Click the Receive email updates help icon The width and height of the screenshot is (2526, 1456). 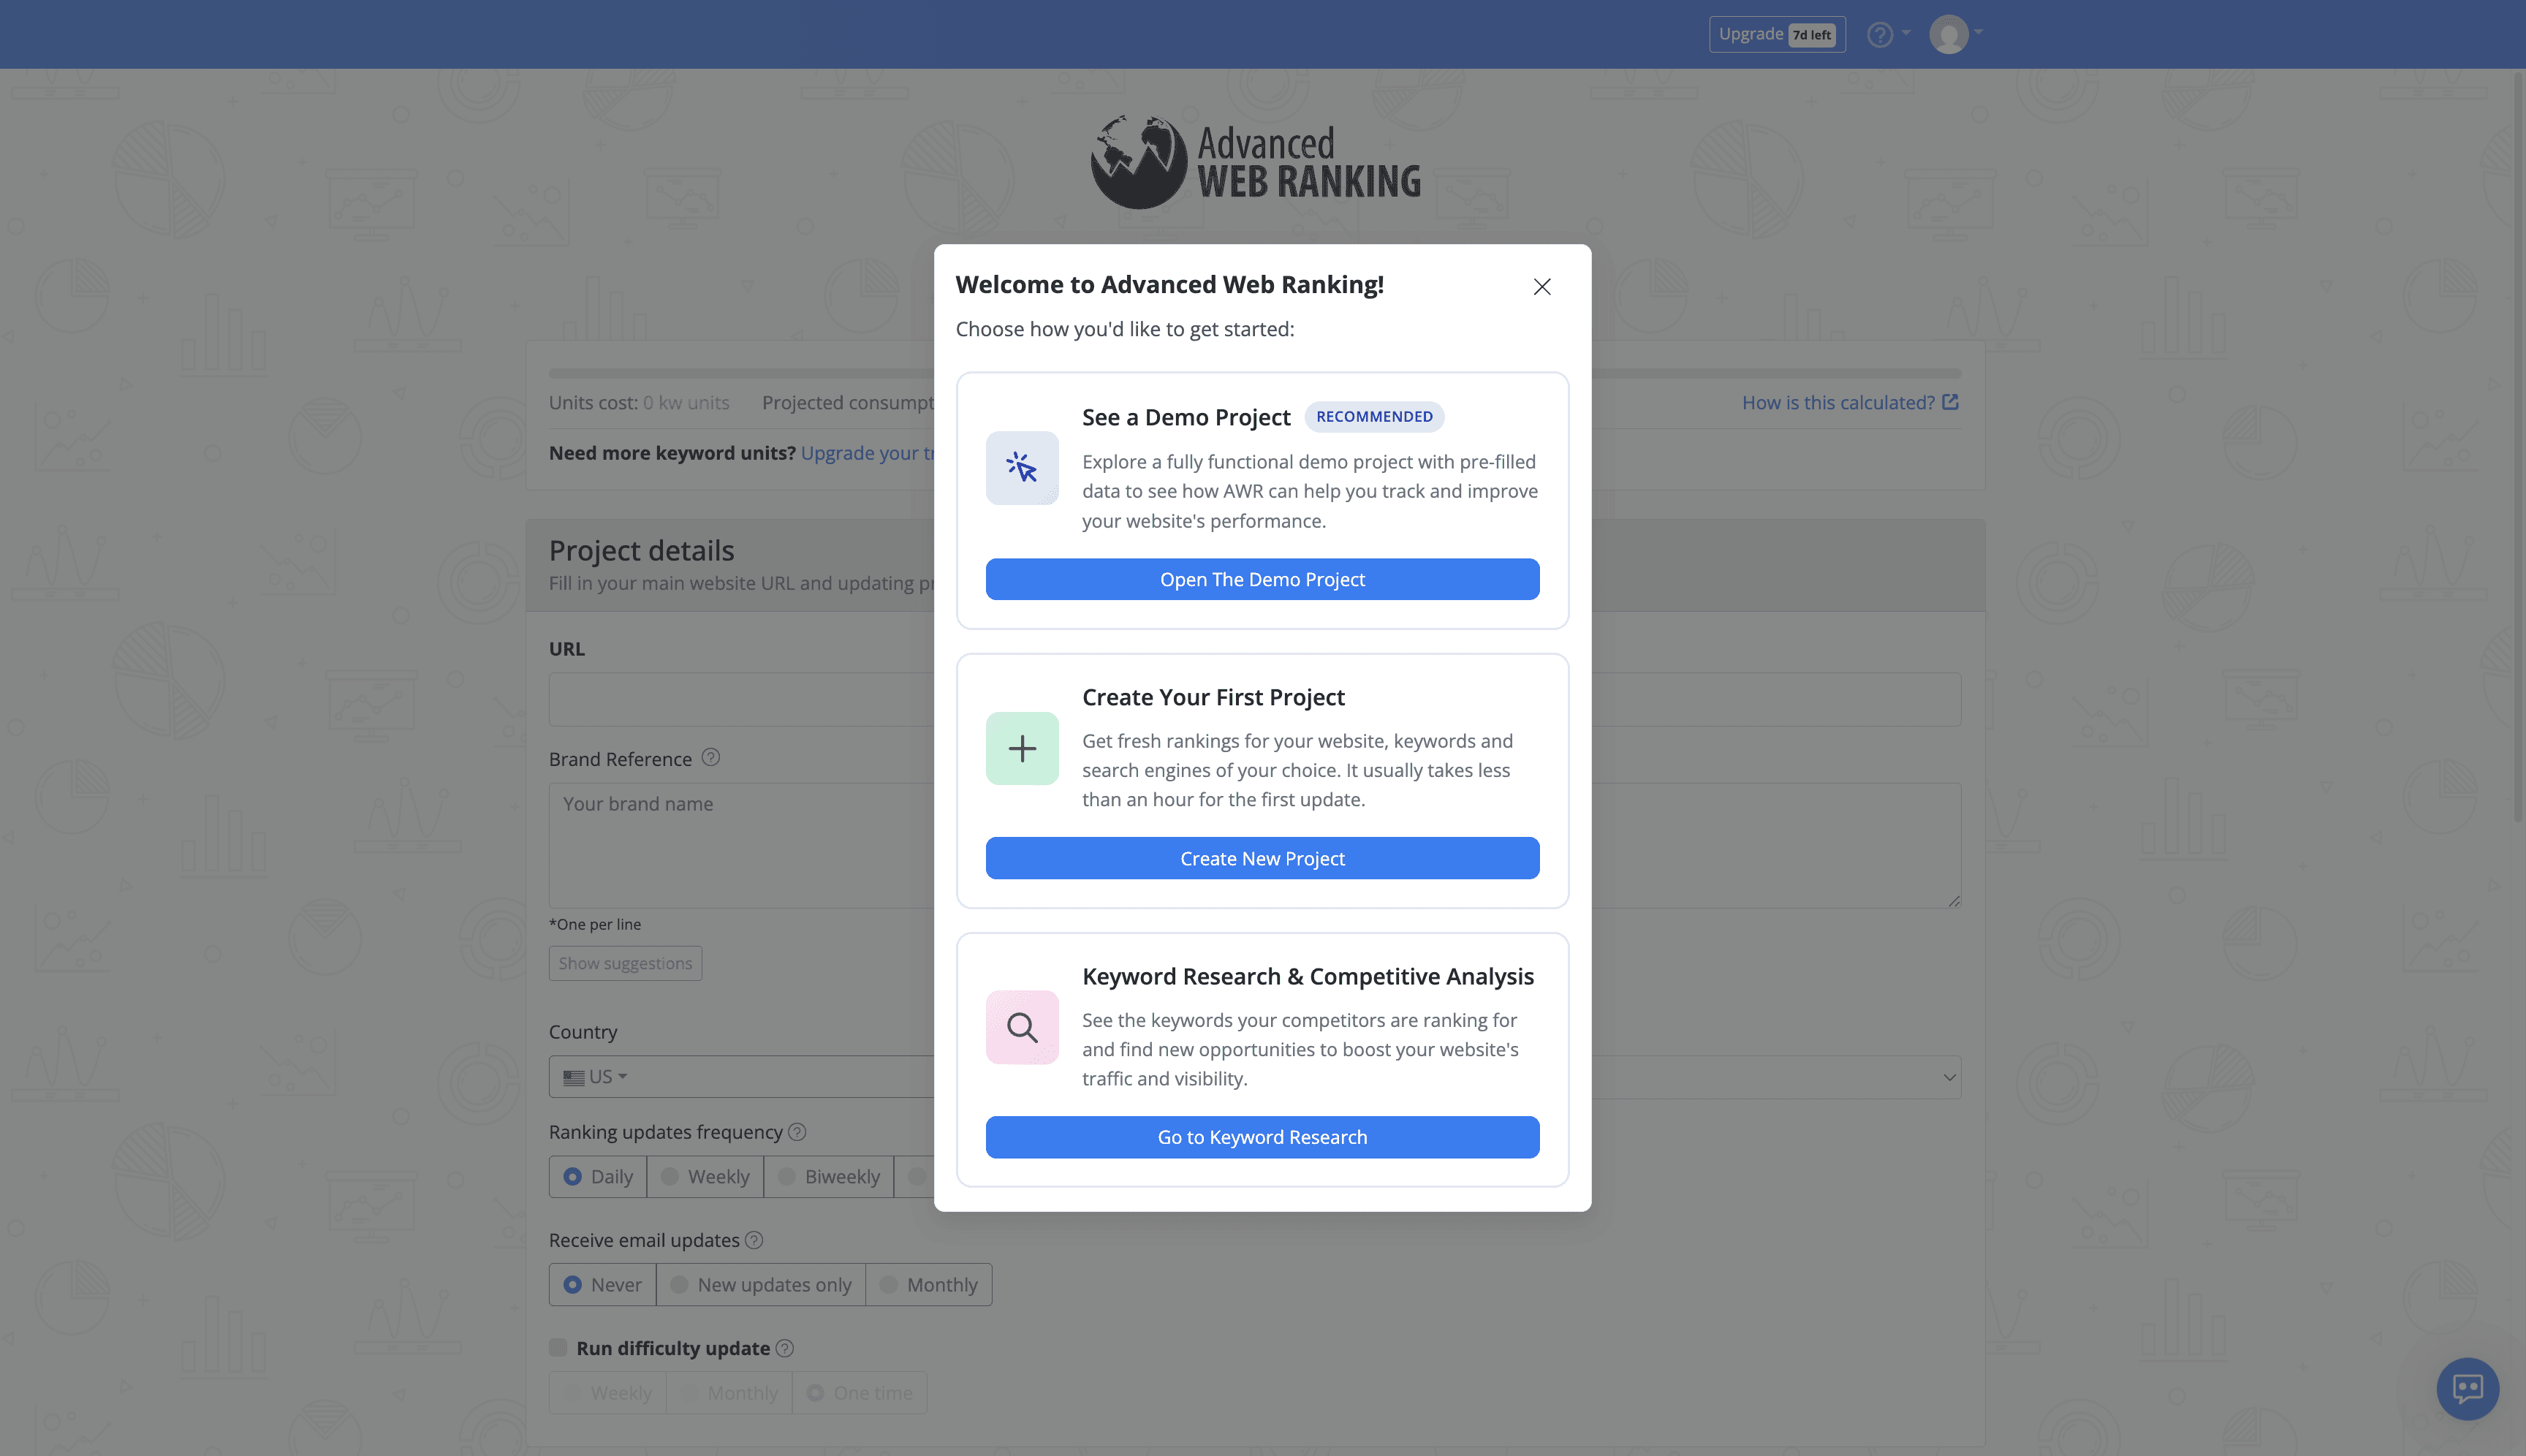click(754, 1240)
